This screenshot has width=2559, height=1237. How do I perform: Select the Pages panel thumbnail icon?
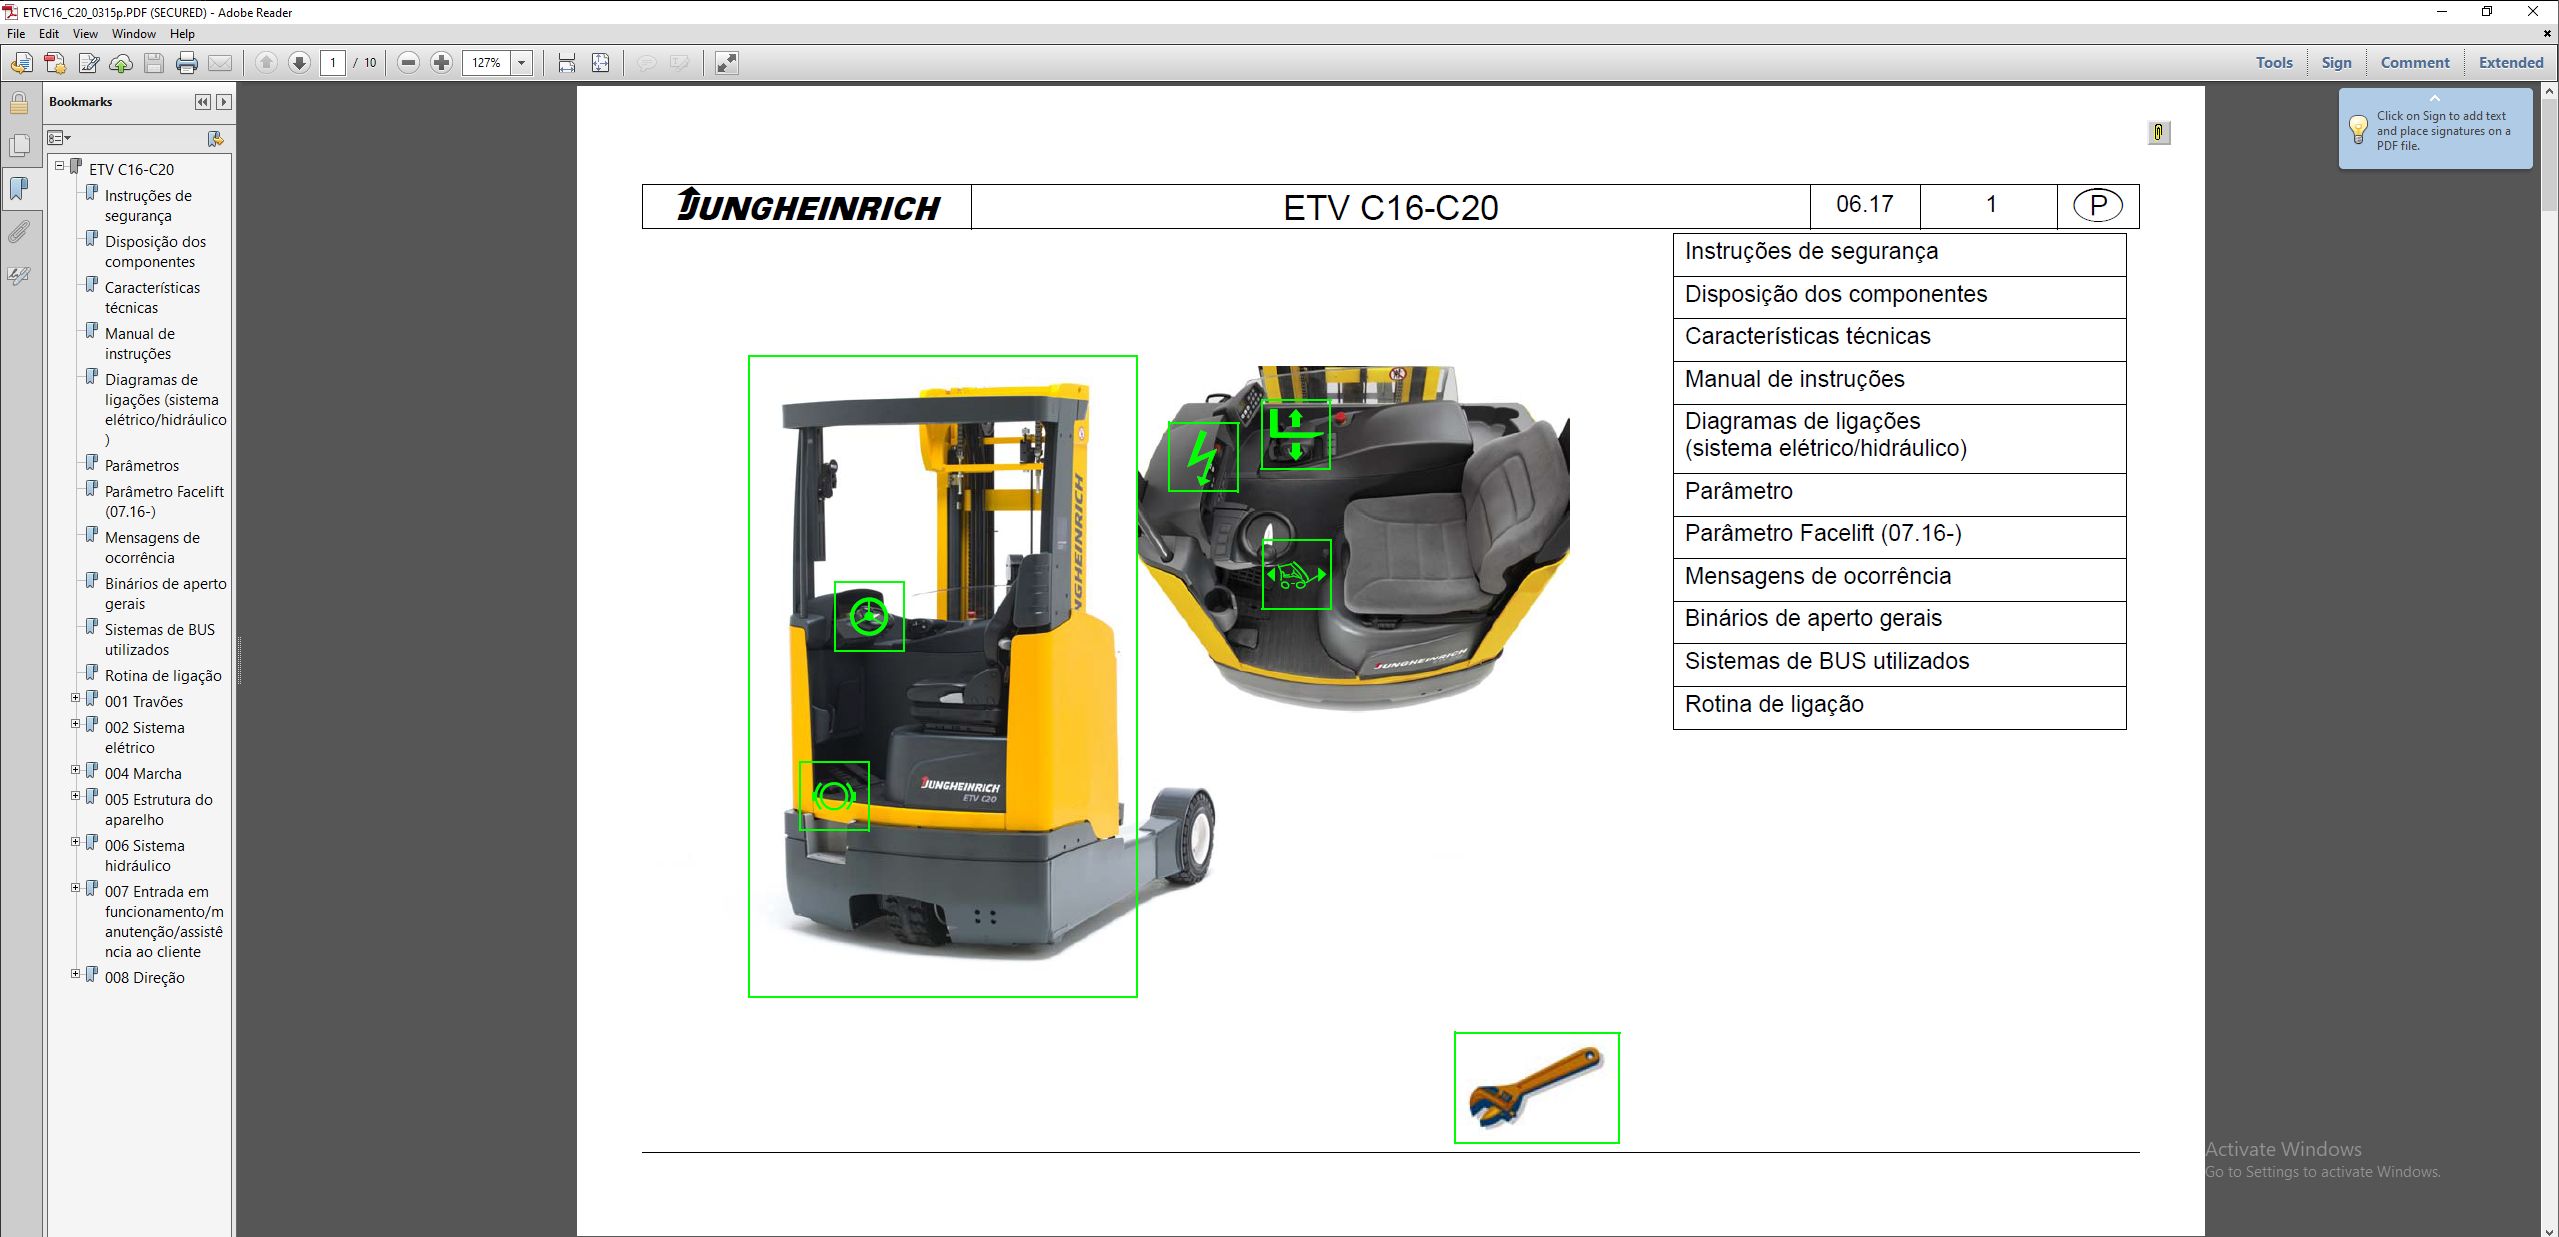[19, 145]
